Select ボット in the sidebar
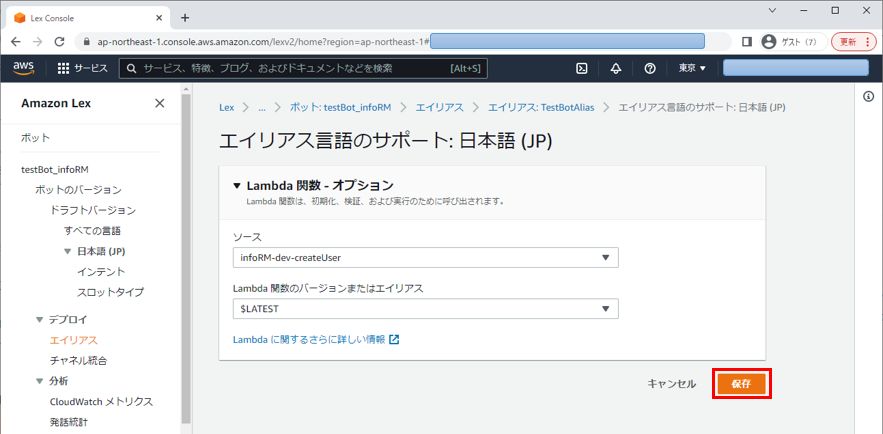The height and width of the screenshot is (434, 883). click(35, 137)
